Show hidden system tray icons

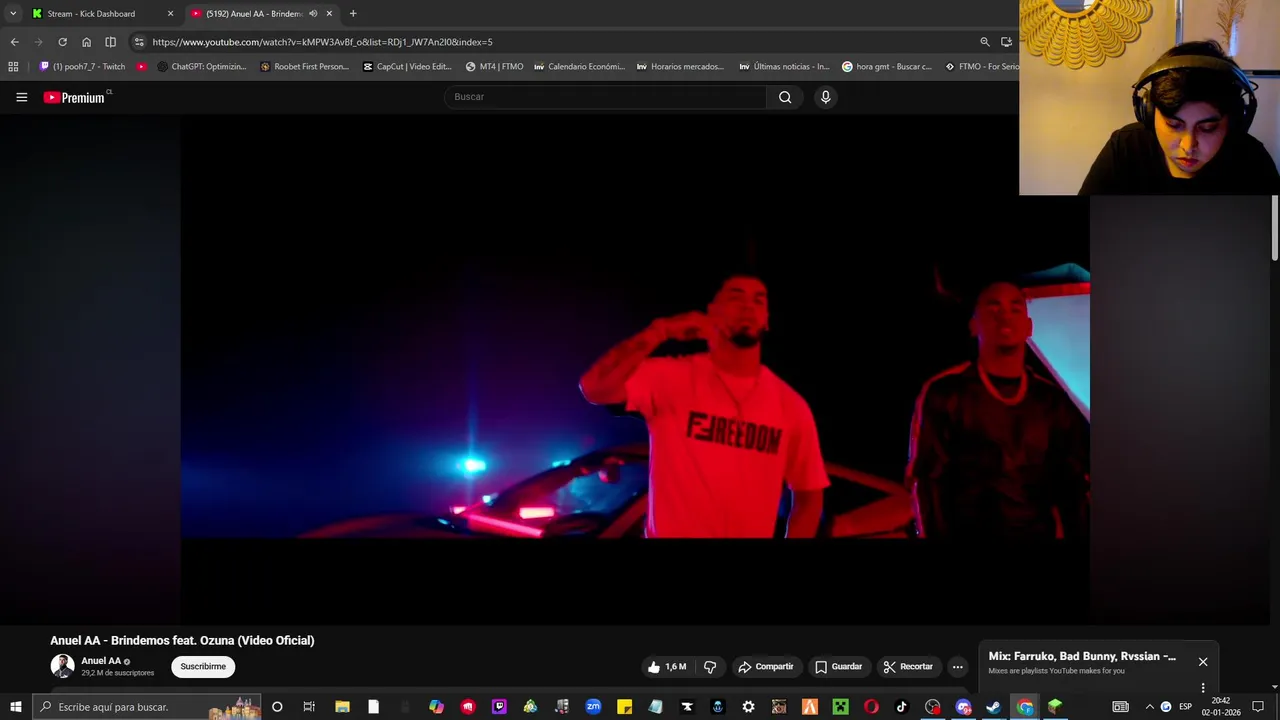pyautogui.click(x=1149, y=707)
